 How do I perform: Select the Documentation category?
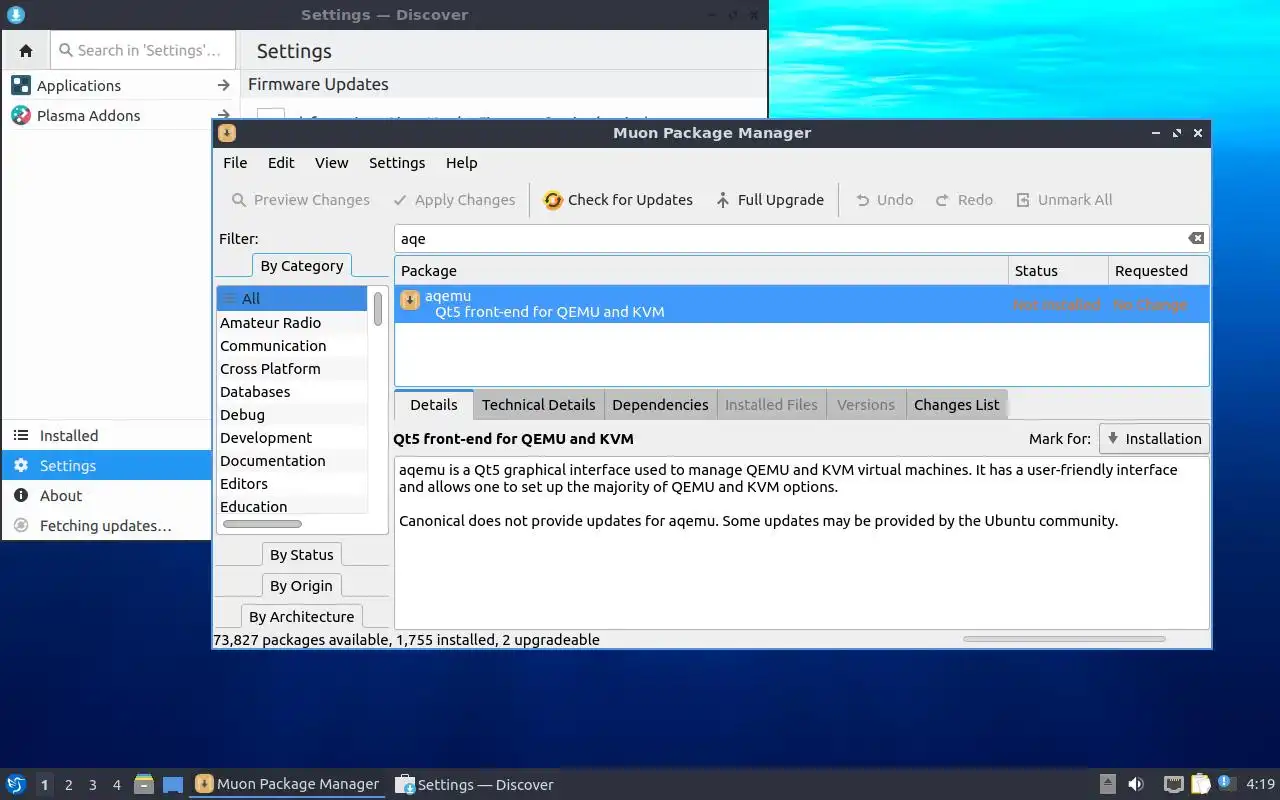[x=292, y=461]
